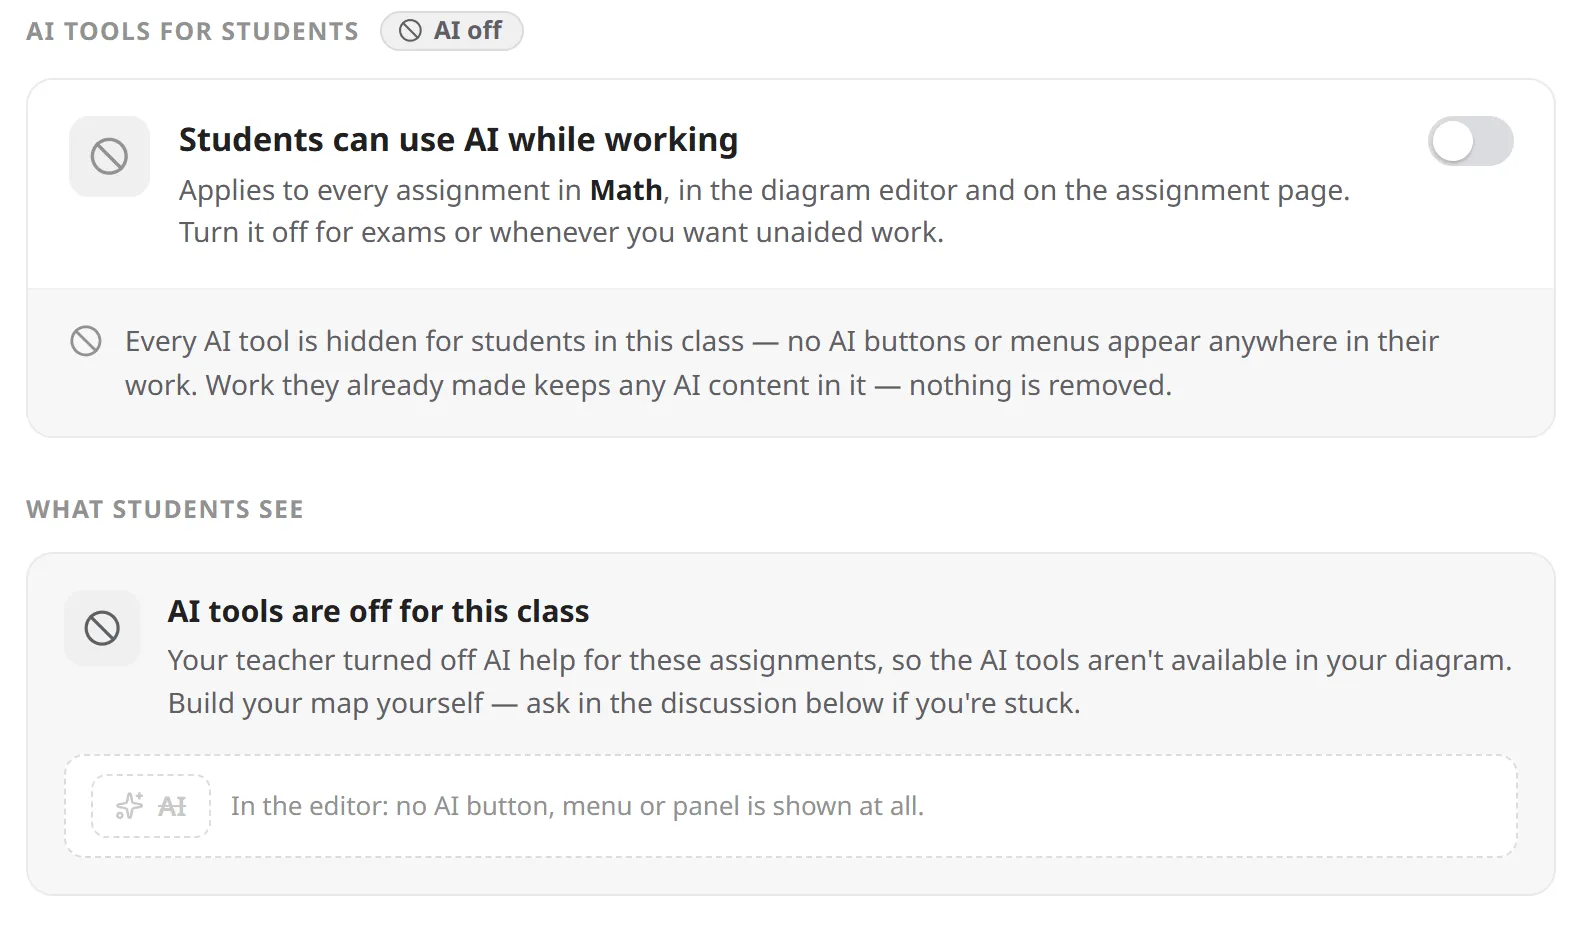This screenshot has width=1596, height=930.
Task: Click prohibited icon beside 'Students can use AI'
Action: (x=109, y=156)
